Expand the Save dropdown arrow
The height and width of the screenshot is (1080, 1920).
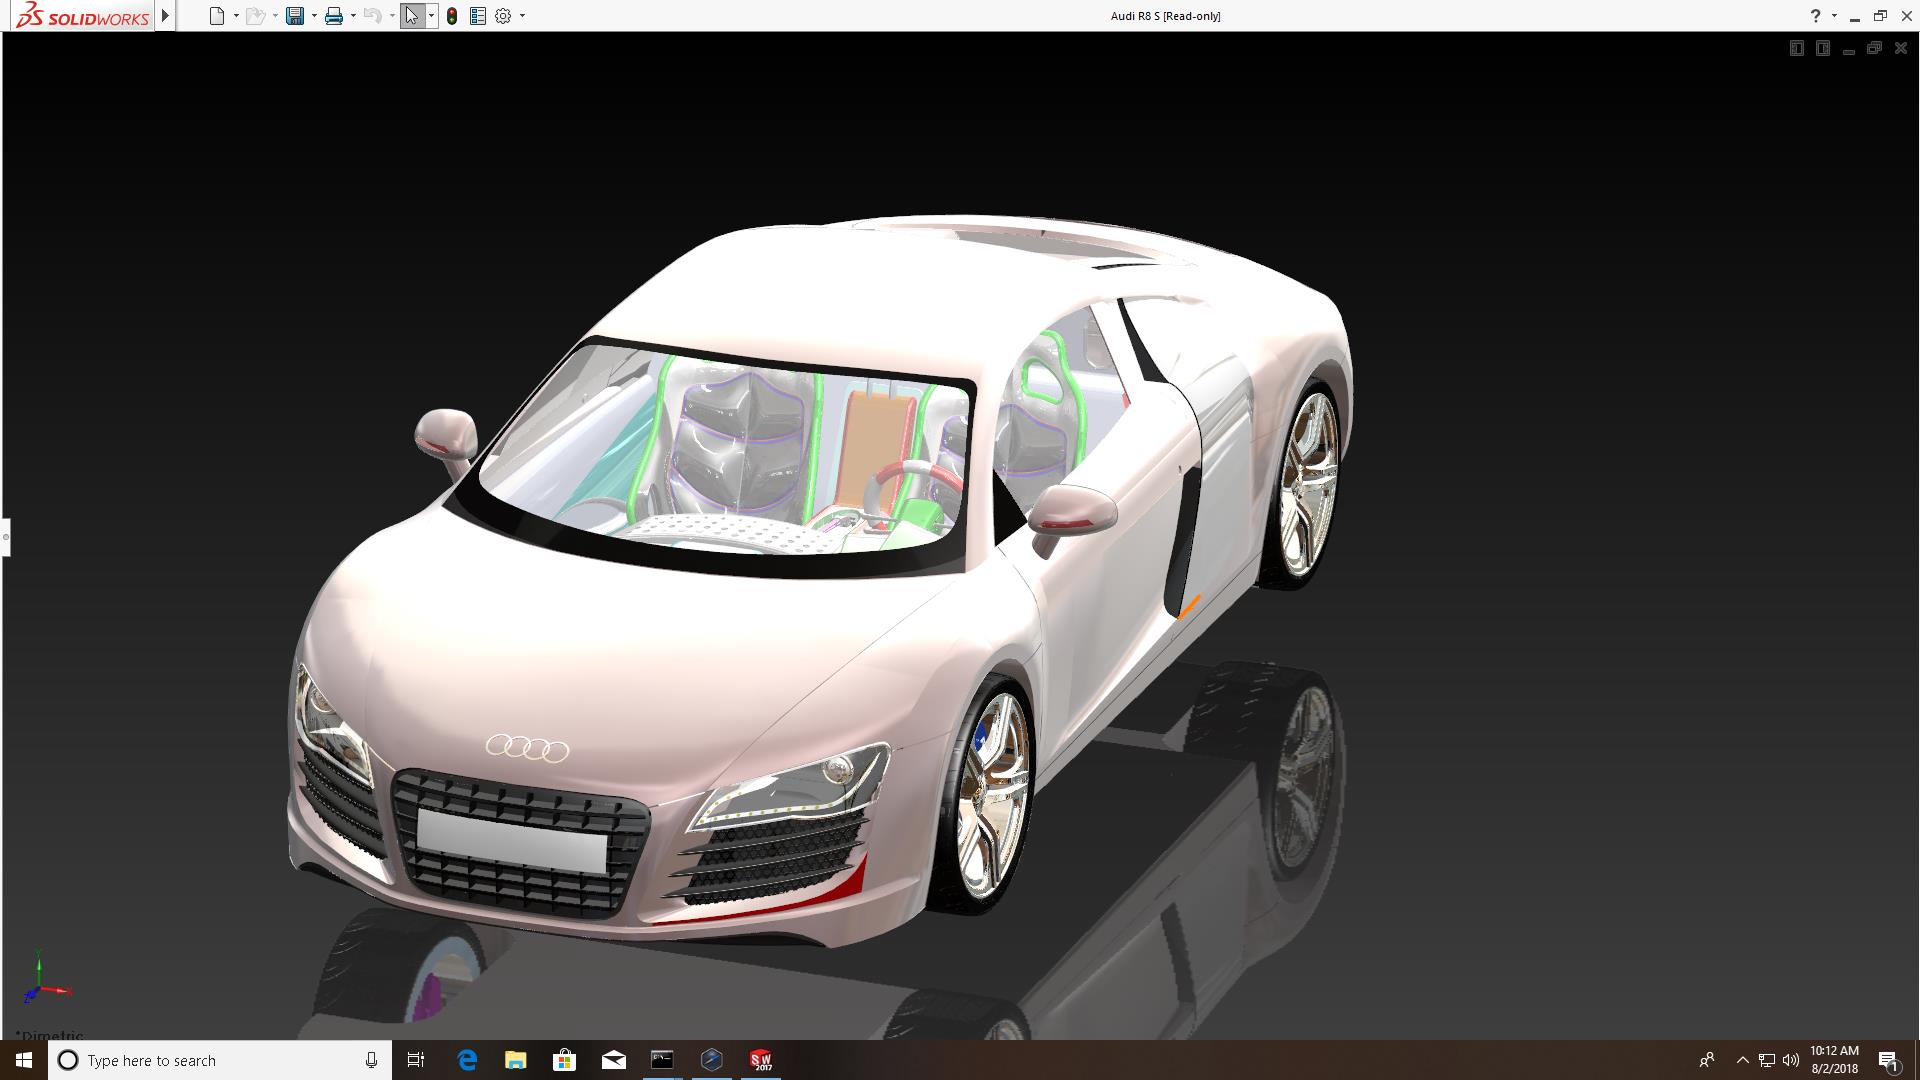[314, 16]
